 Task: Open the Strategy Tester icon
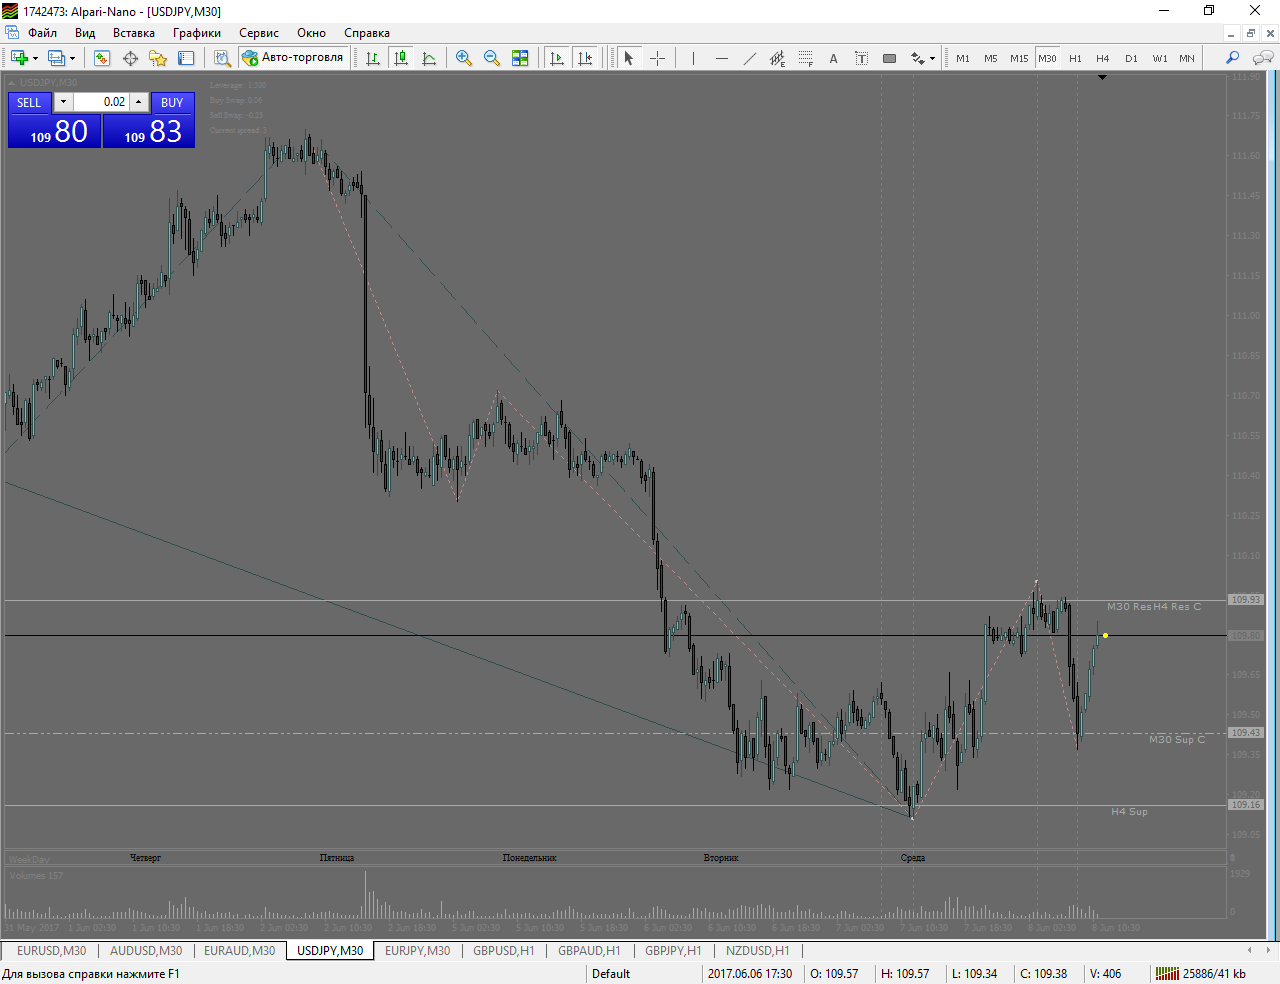click(222, 58)
